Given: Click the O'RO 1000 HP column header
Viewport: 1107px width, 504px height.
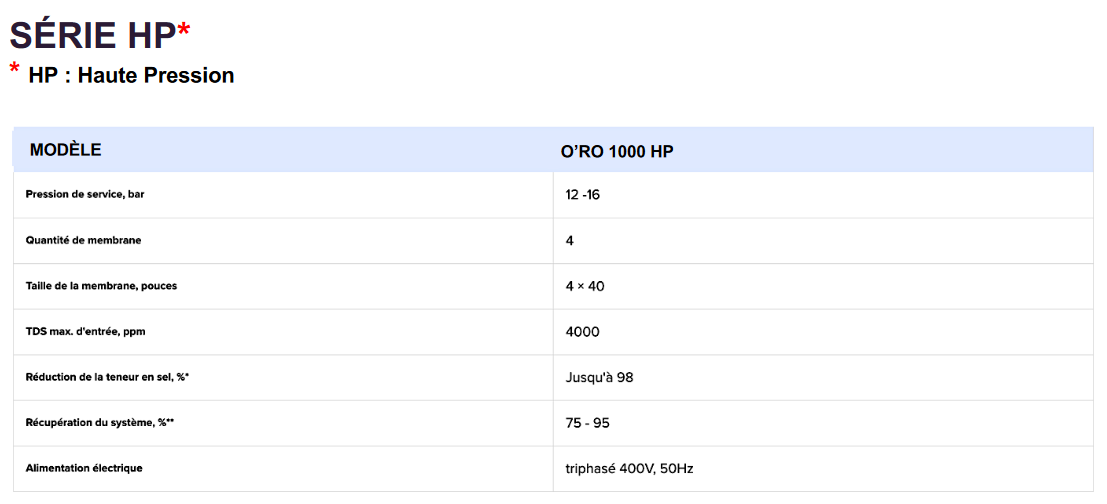Looking at the screenshot, I should click(616, 152).
